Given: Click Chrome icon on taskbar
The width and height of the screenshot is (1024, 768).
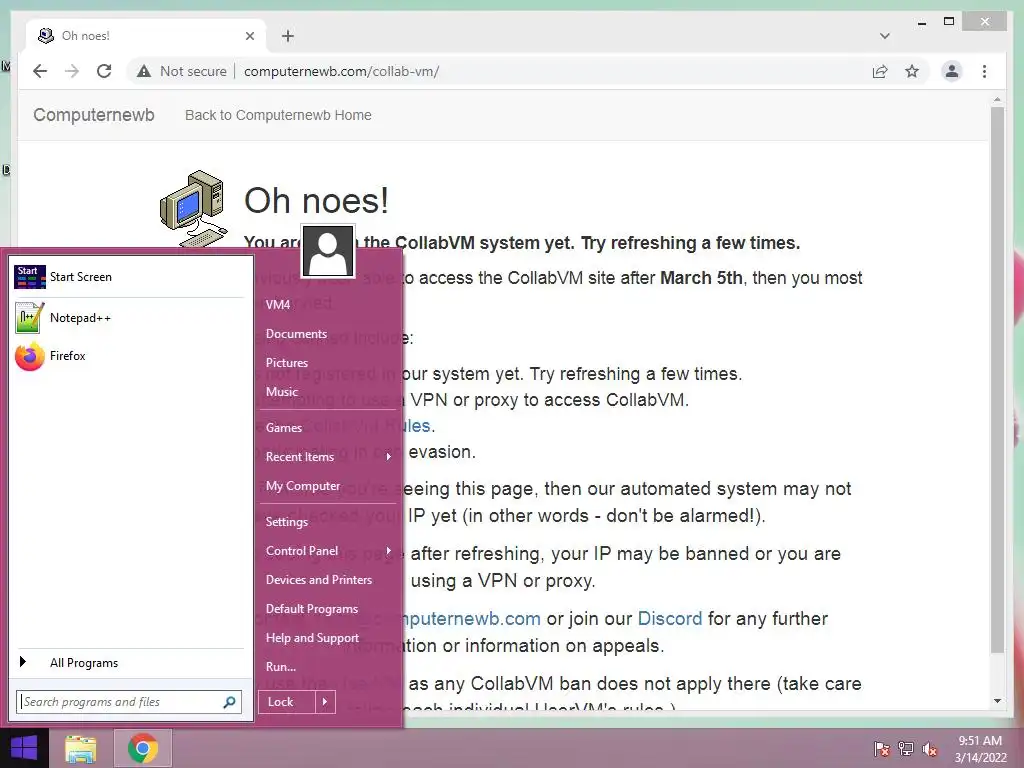Looking at the screenshot, I should [x=142, y=748].
